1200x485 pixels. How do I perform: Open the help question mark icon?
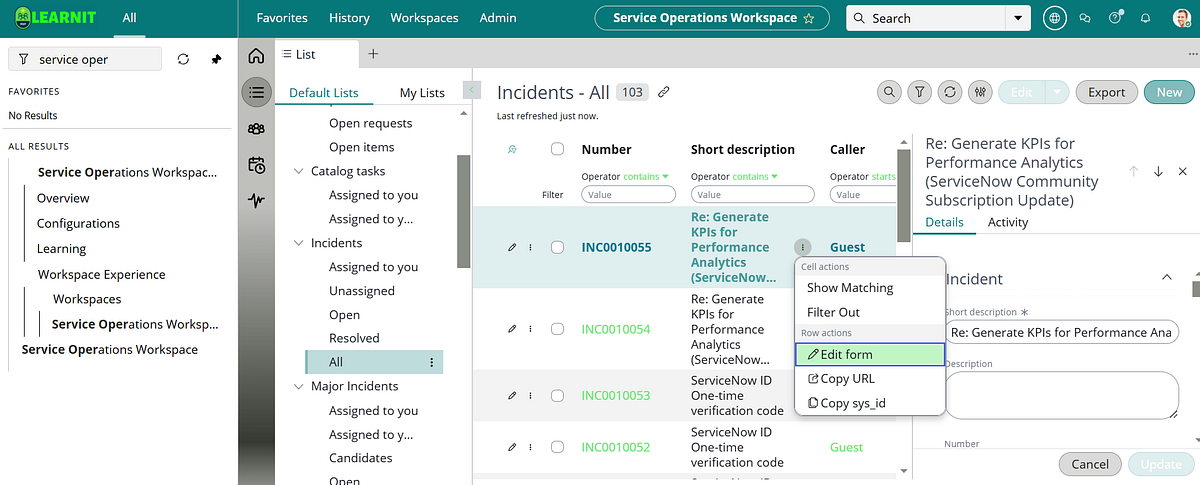pos(1115,18)
